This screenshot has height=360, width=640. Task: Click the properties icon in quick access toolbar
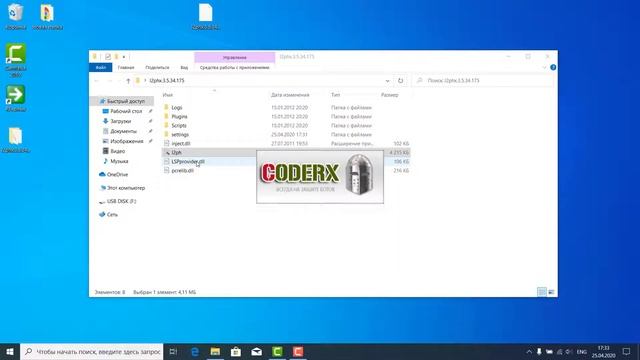point(108,57)
